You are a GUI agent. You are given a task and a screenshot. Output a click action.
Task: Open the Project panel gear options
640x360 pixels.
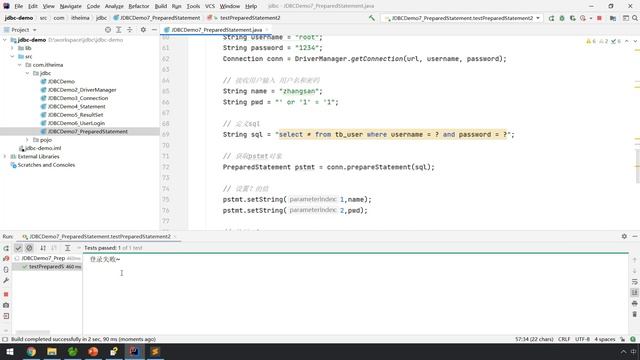pos(143,30)
